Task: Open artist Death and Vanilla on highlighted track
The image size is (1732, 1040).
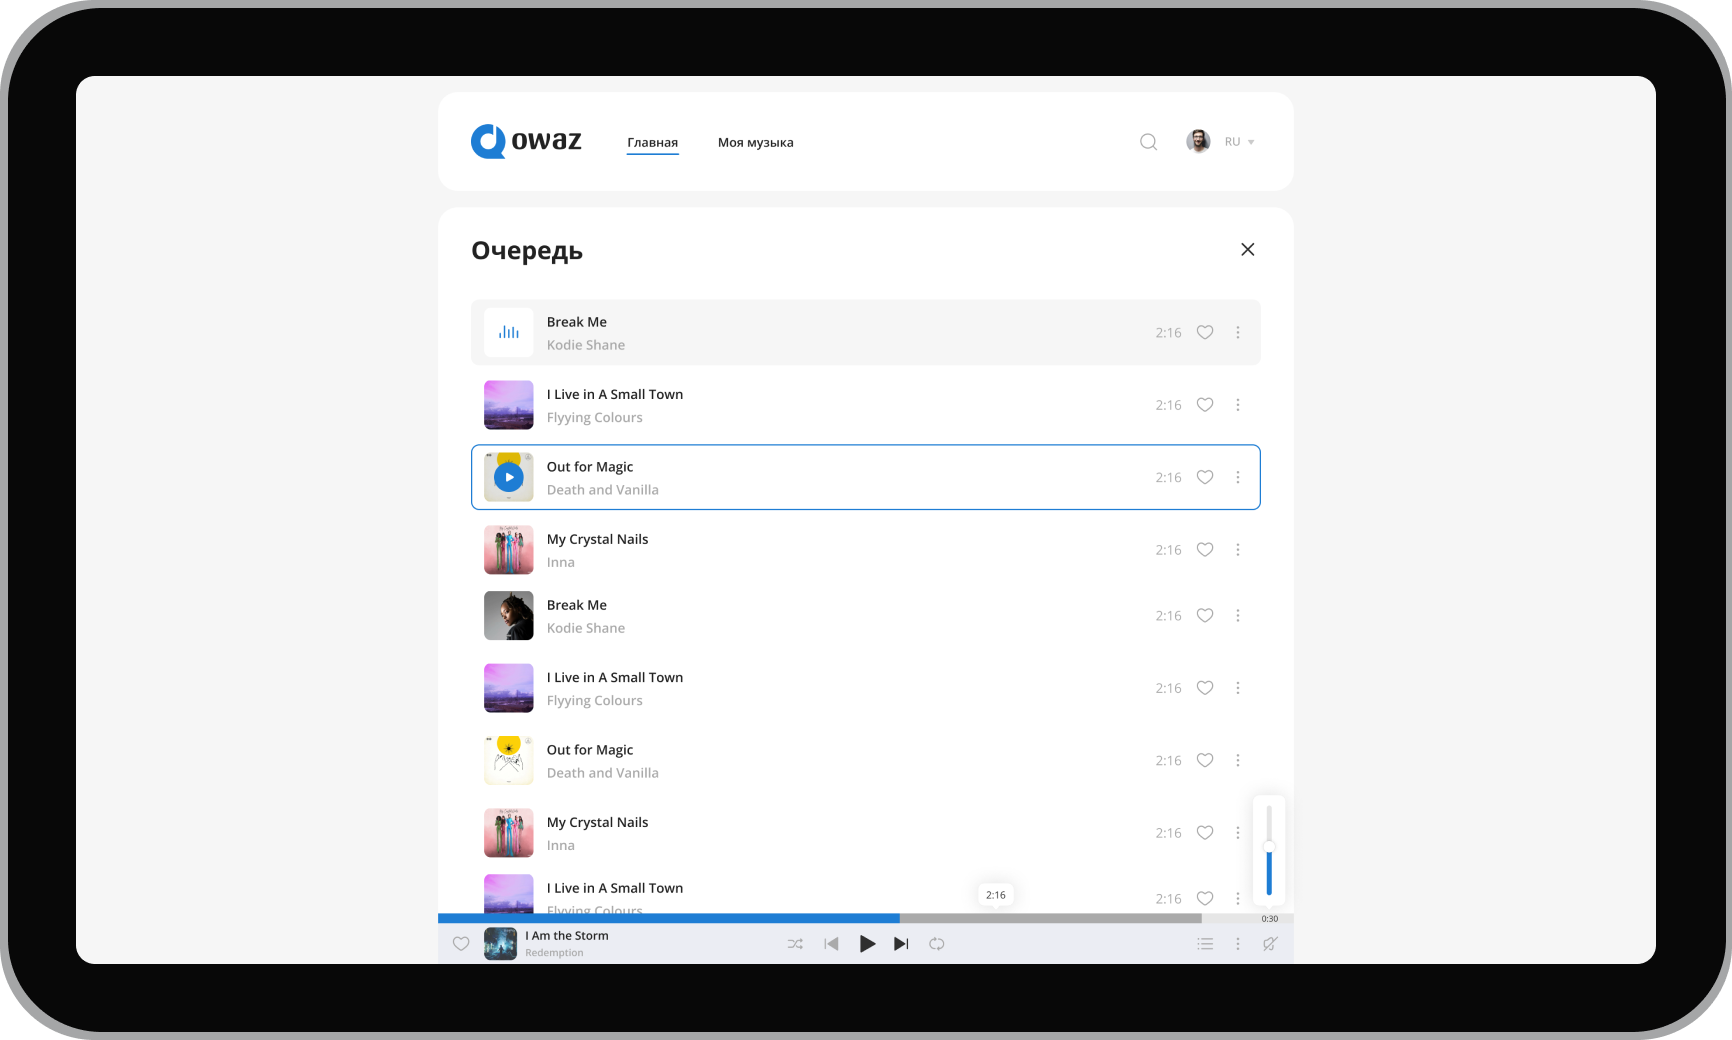Action: (x=603, y=490)
